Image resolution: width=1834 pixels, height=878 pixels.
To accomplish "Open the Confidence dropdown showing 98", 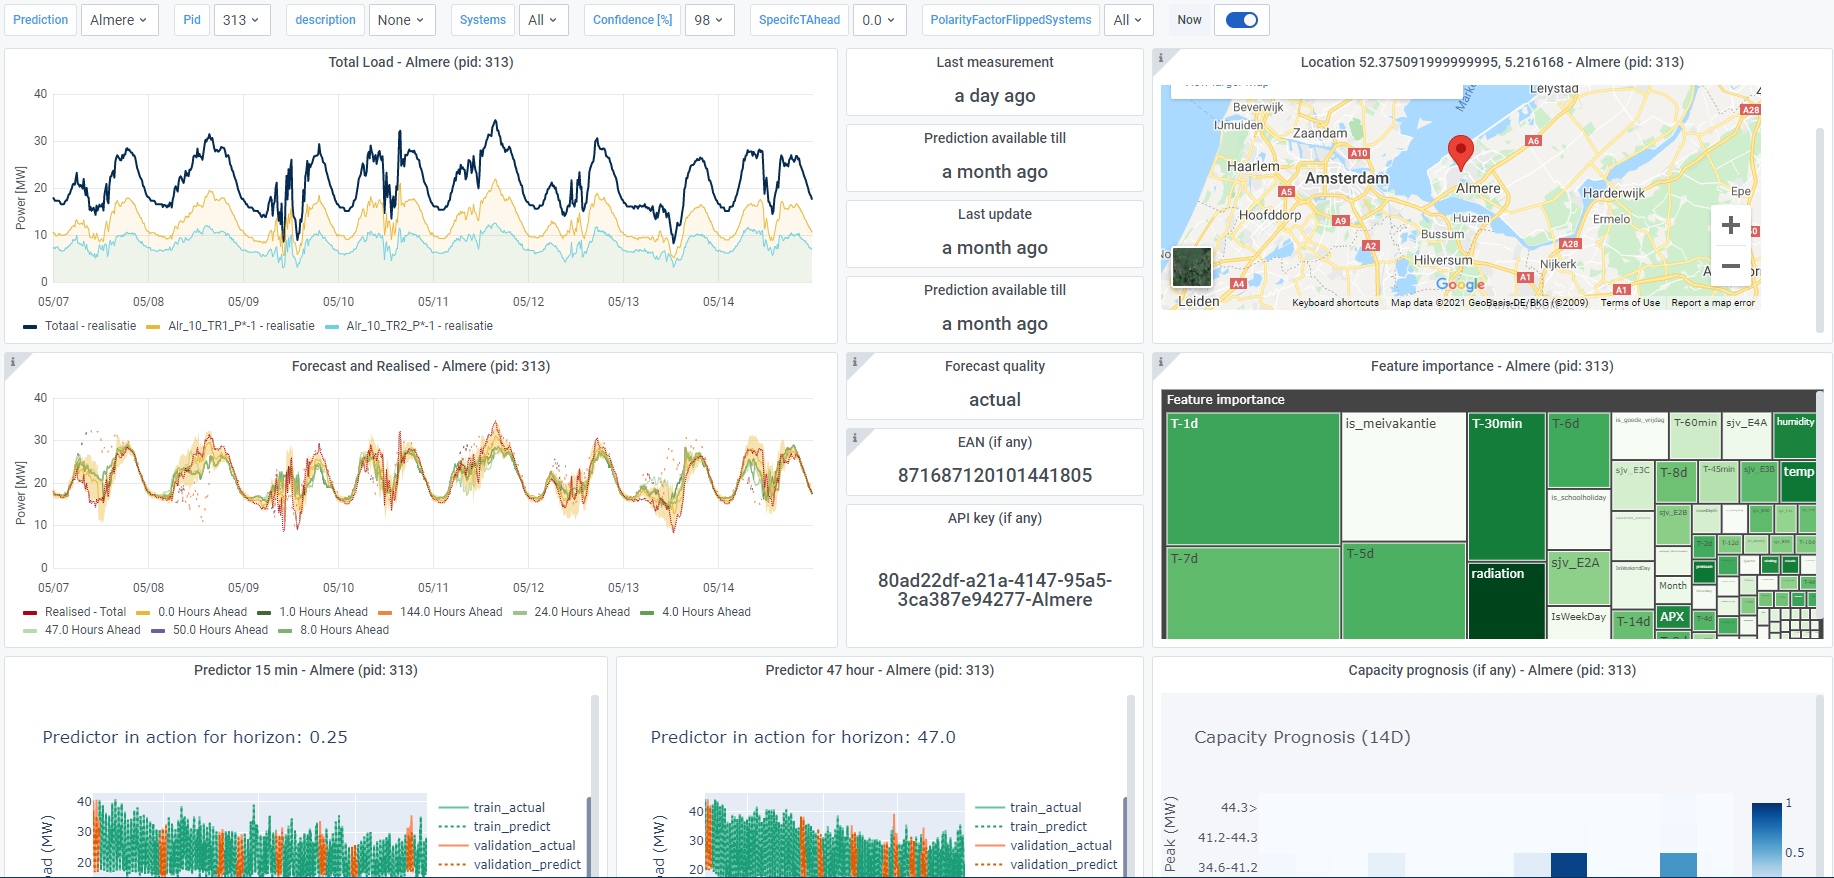I will [x=709, y=20].
